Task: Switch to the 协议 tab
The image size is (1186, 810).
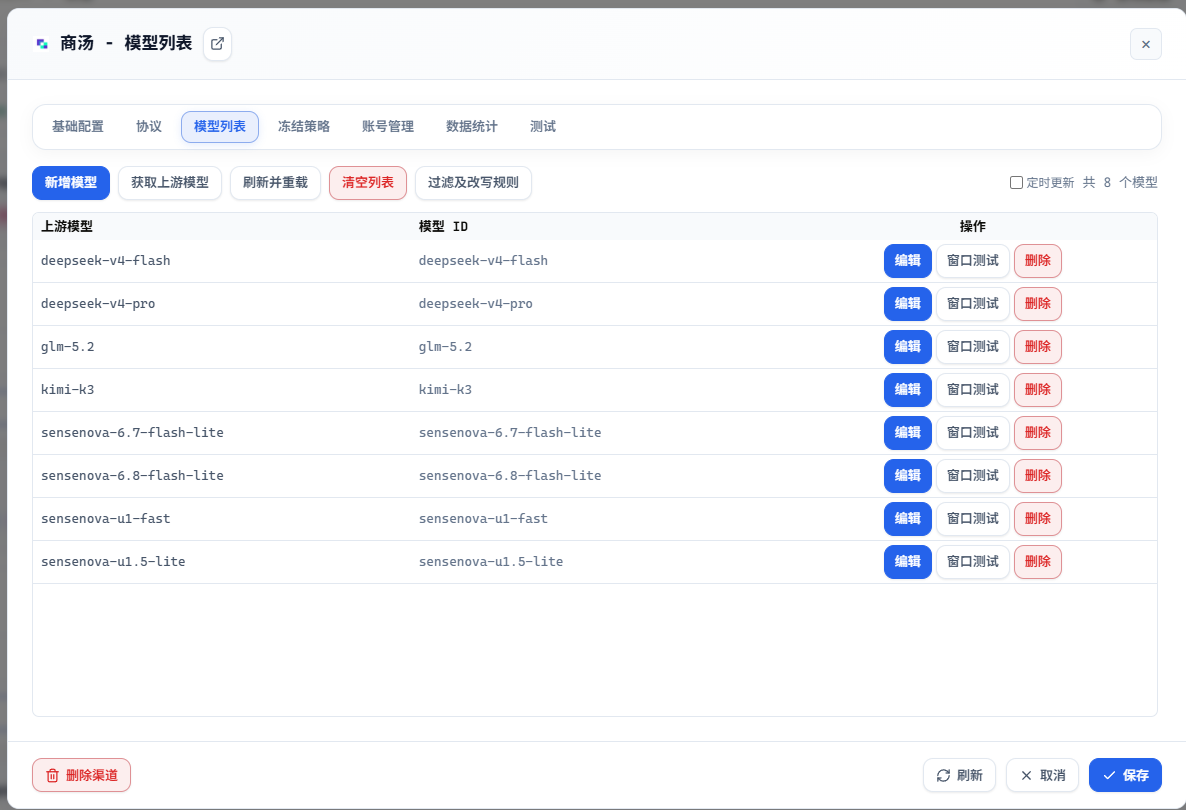Action: pos(149,126)
